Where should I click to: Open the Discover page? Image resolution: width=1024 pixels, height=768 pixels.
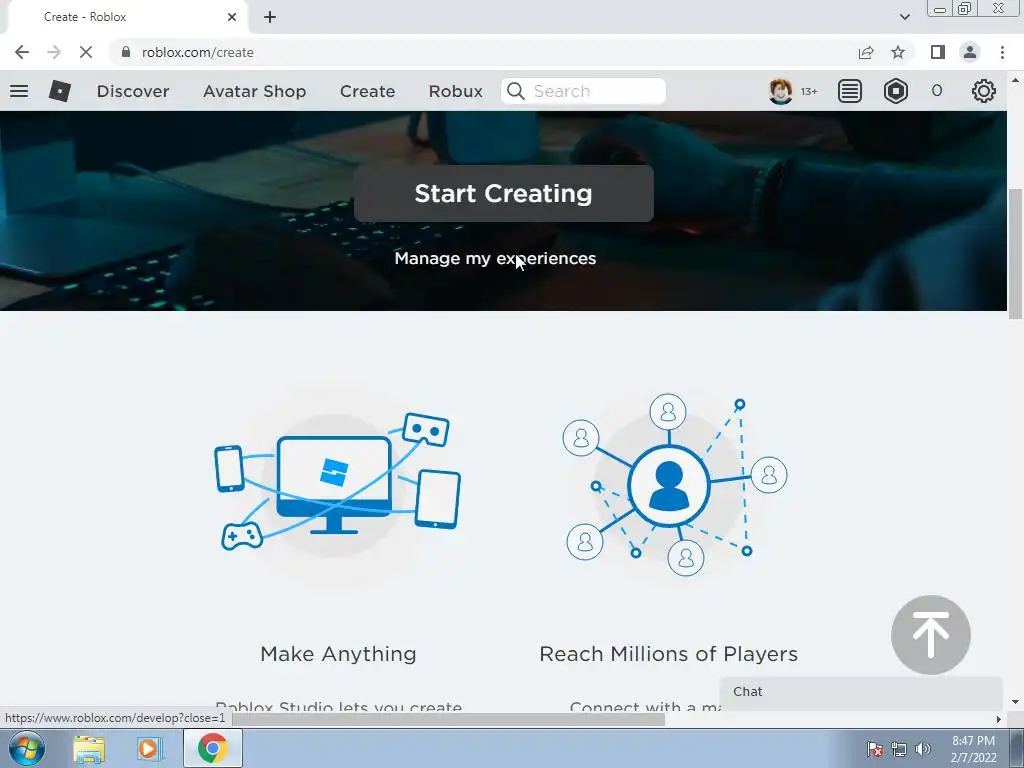tap(133, 91)
